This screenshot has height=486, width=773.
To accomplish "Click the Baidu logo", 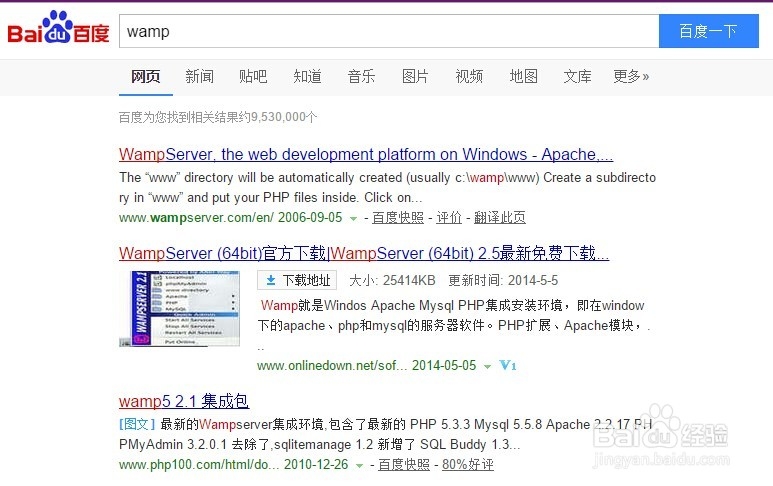I will point(58,28).
